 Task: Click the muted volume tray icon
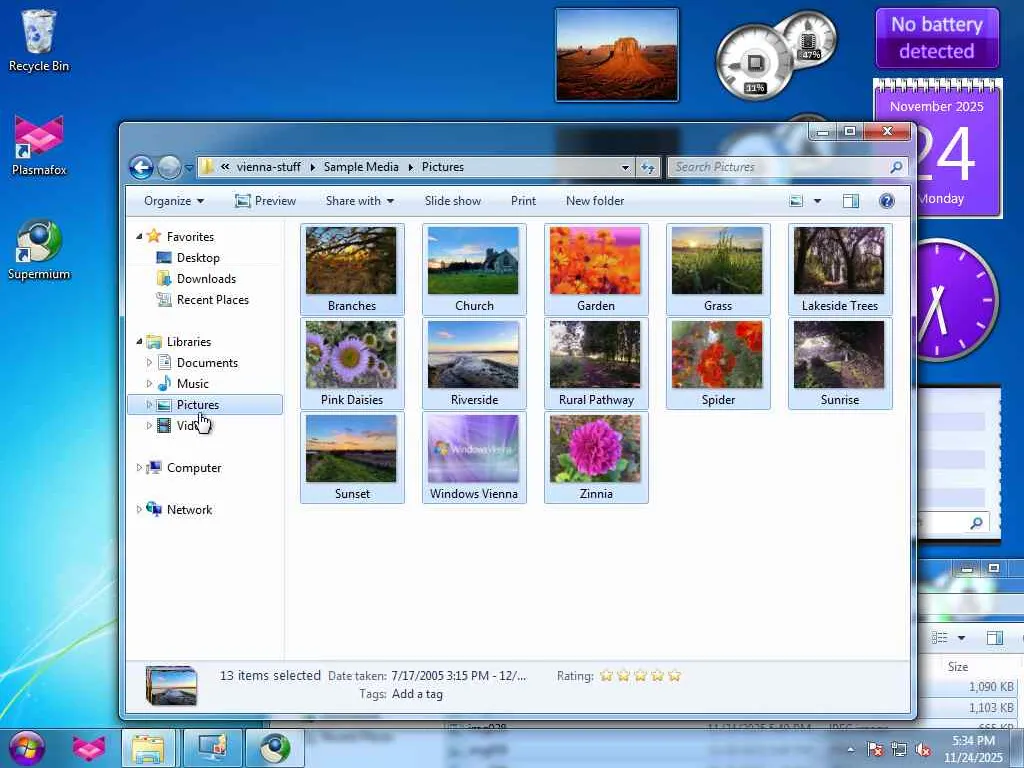click(923, 749)
